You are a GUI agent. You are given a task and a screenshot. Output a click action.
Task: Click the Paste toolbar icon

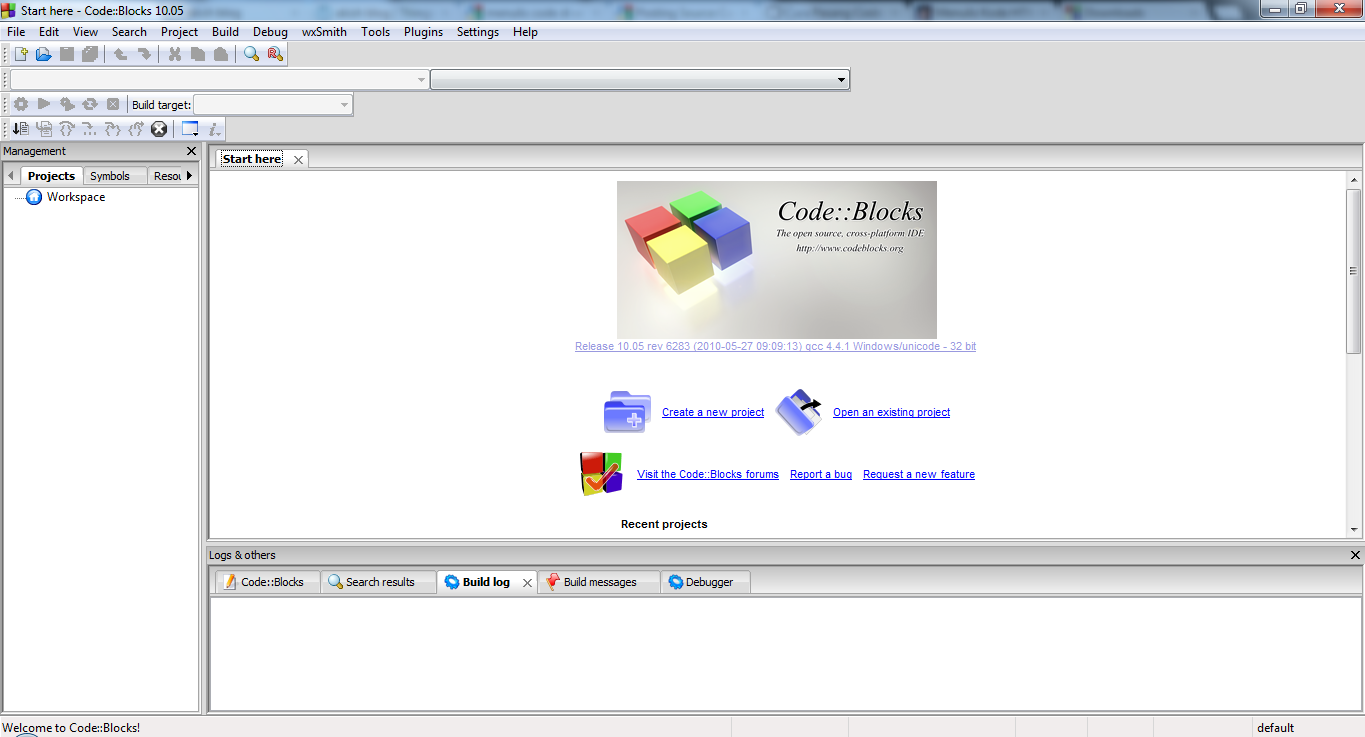[x=221, y=54]
